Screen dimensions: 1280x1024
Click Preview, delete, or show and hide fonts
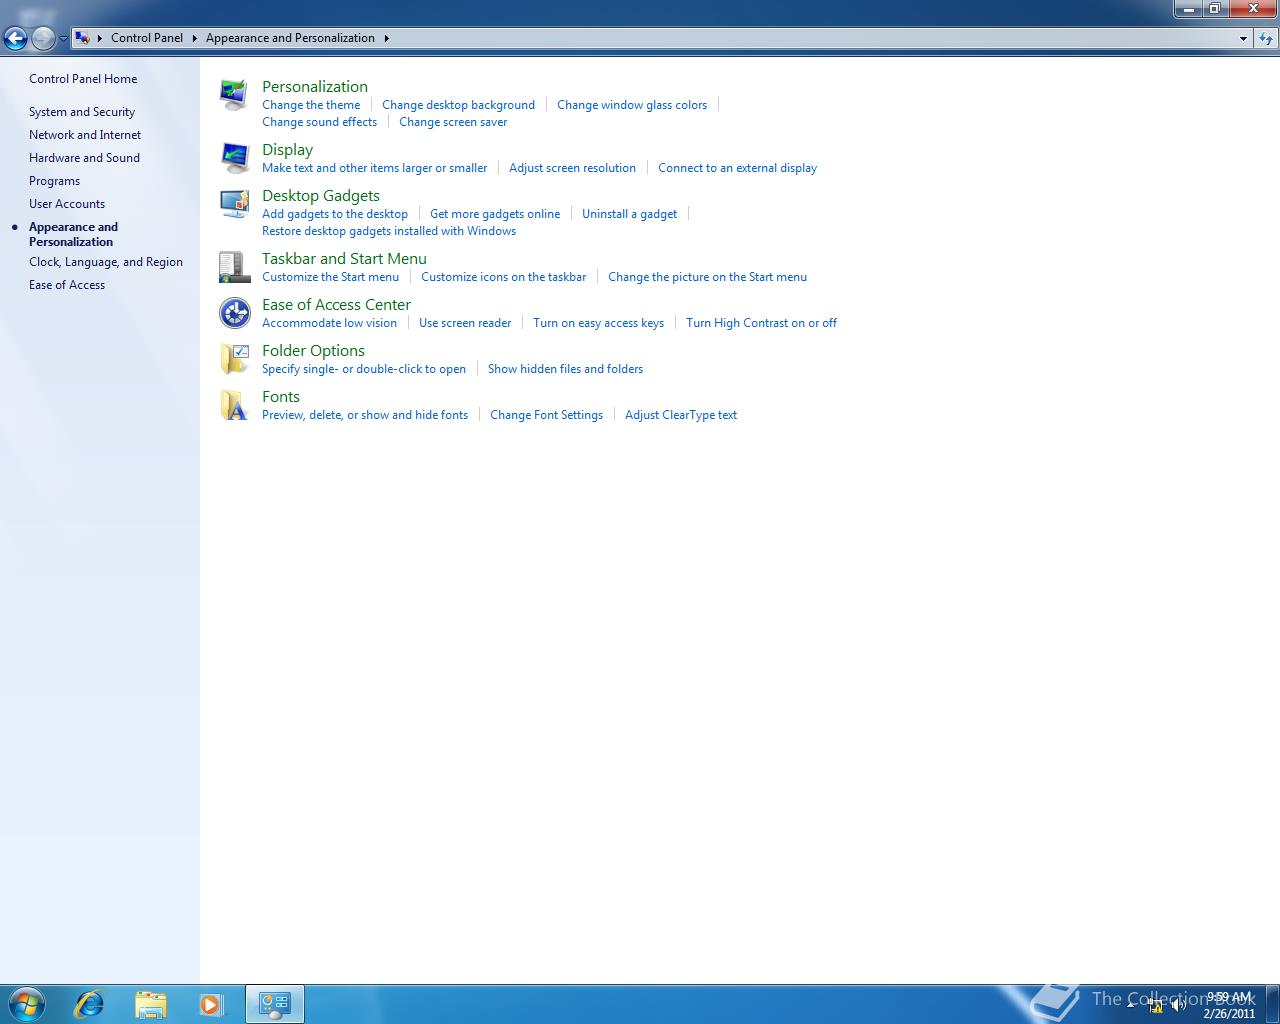coord(365,415)
